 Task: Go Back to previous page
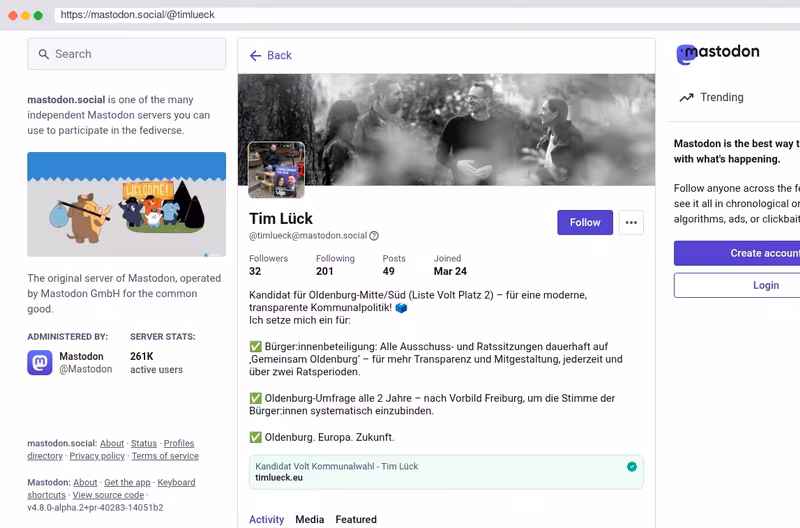(x=270, y=56)
